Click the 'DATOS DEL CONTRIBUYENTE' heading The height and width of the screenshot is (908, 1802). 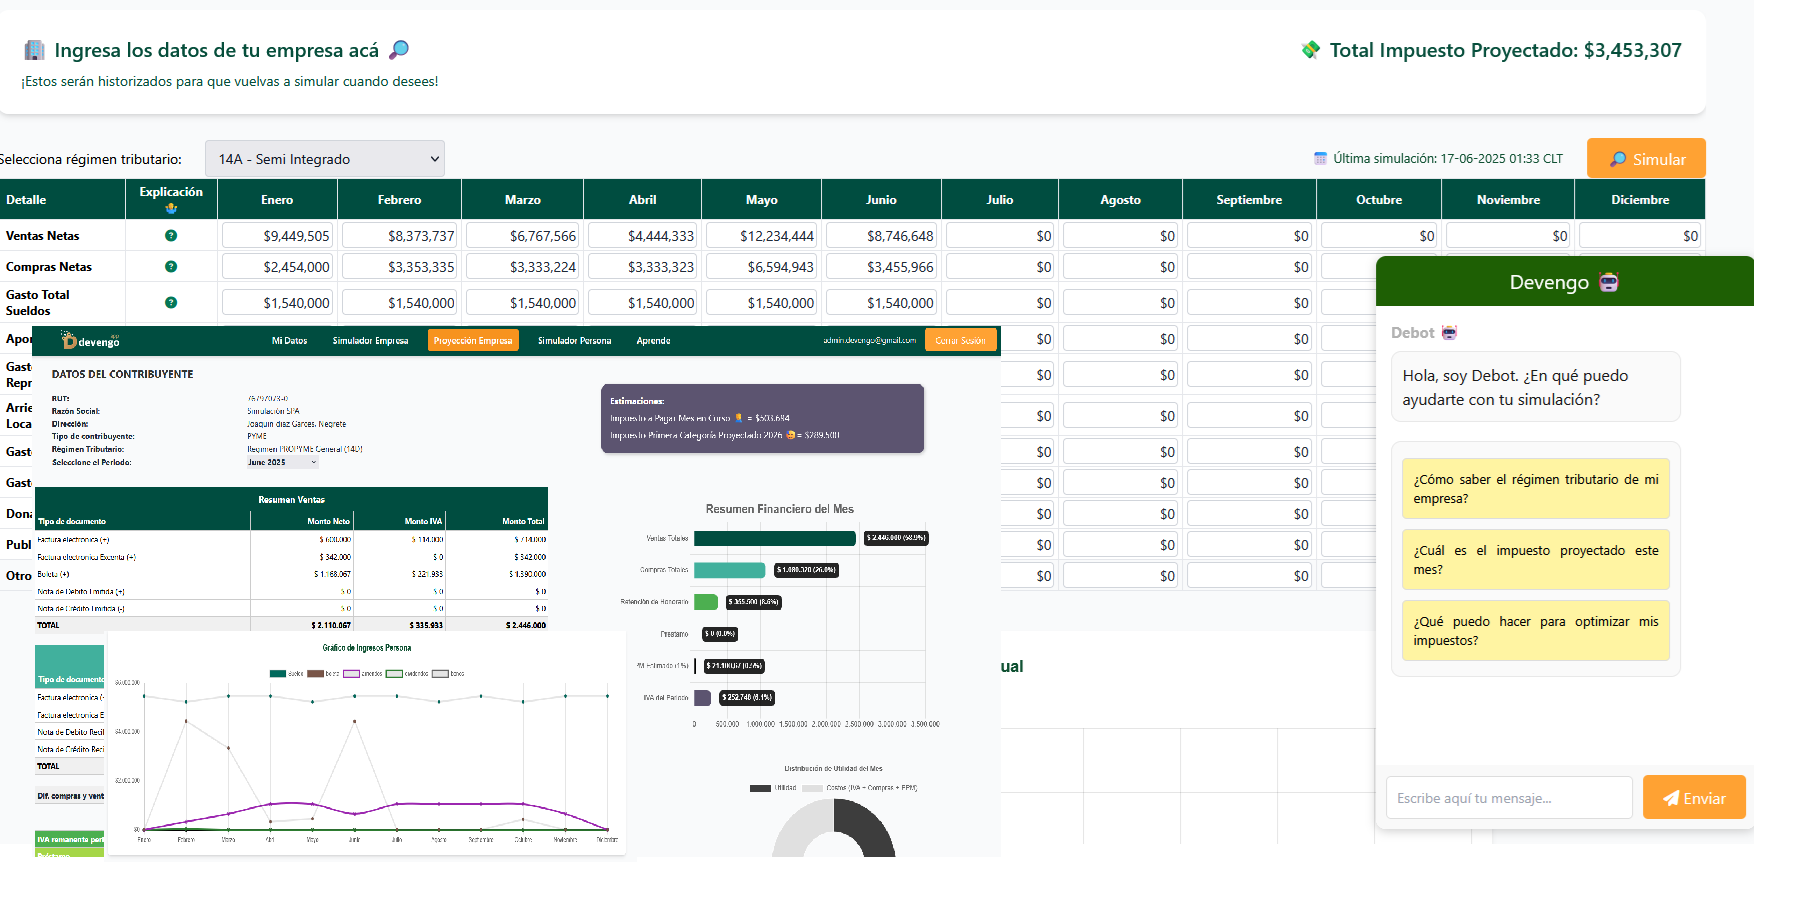(123, 374)
